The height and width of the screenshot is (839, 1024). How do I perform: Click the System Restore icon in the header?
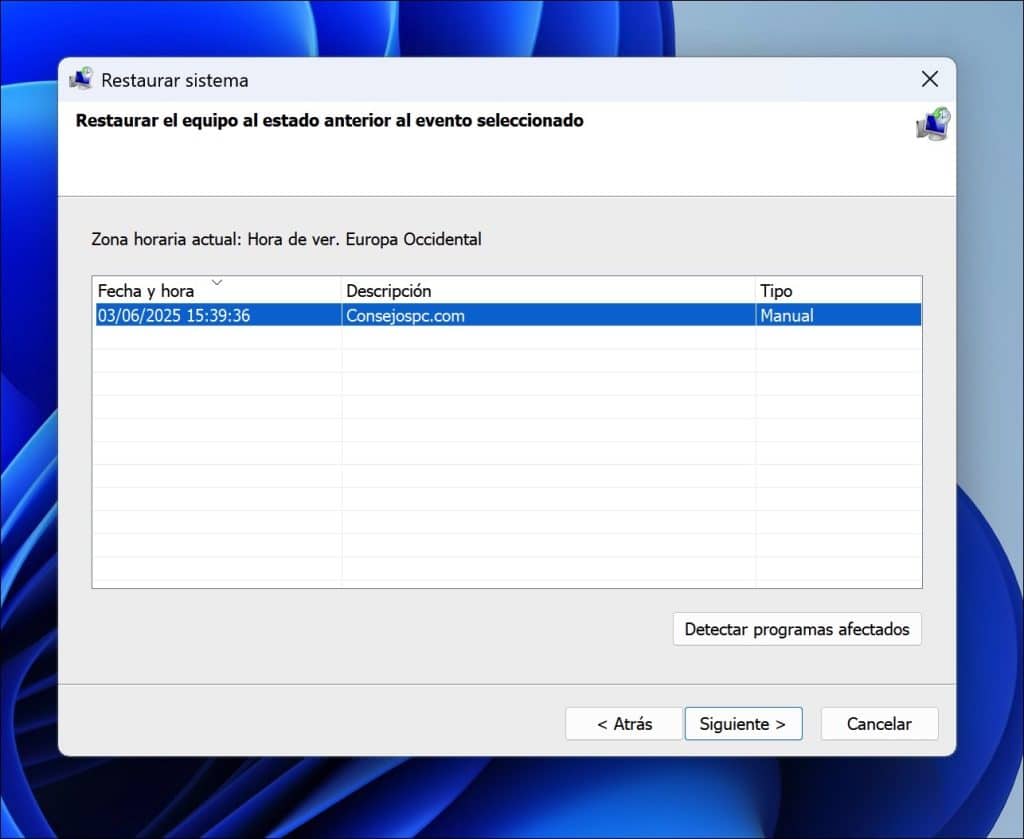coord(933,124)
